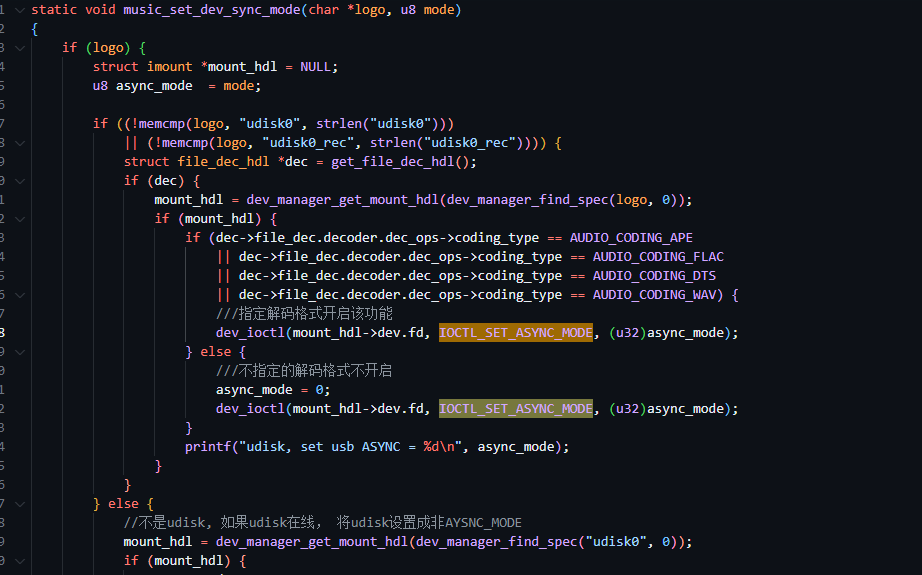Click 'async_mode' in the u8 declaration line
This screenshot has width=922, height=575.
[154, 86]
